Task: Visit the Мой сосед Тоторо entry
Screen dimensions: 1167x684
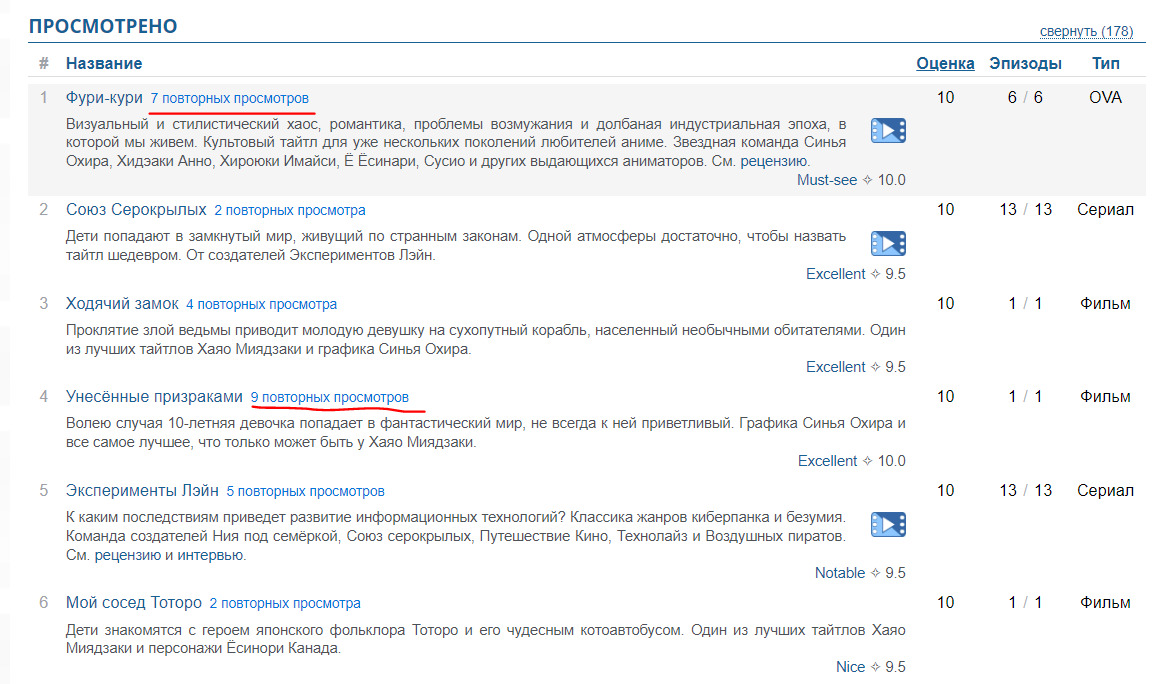Action: pos(134,603)
